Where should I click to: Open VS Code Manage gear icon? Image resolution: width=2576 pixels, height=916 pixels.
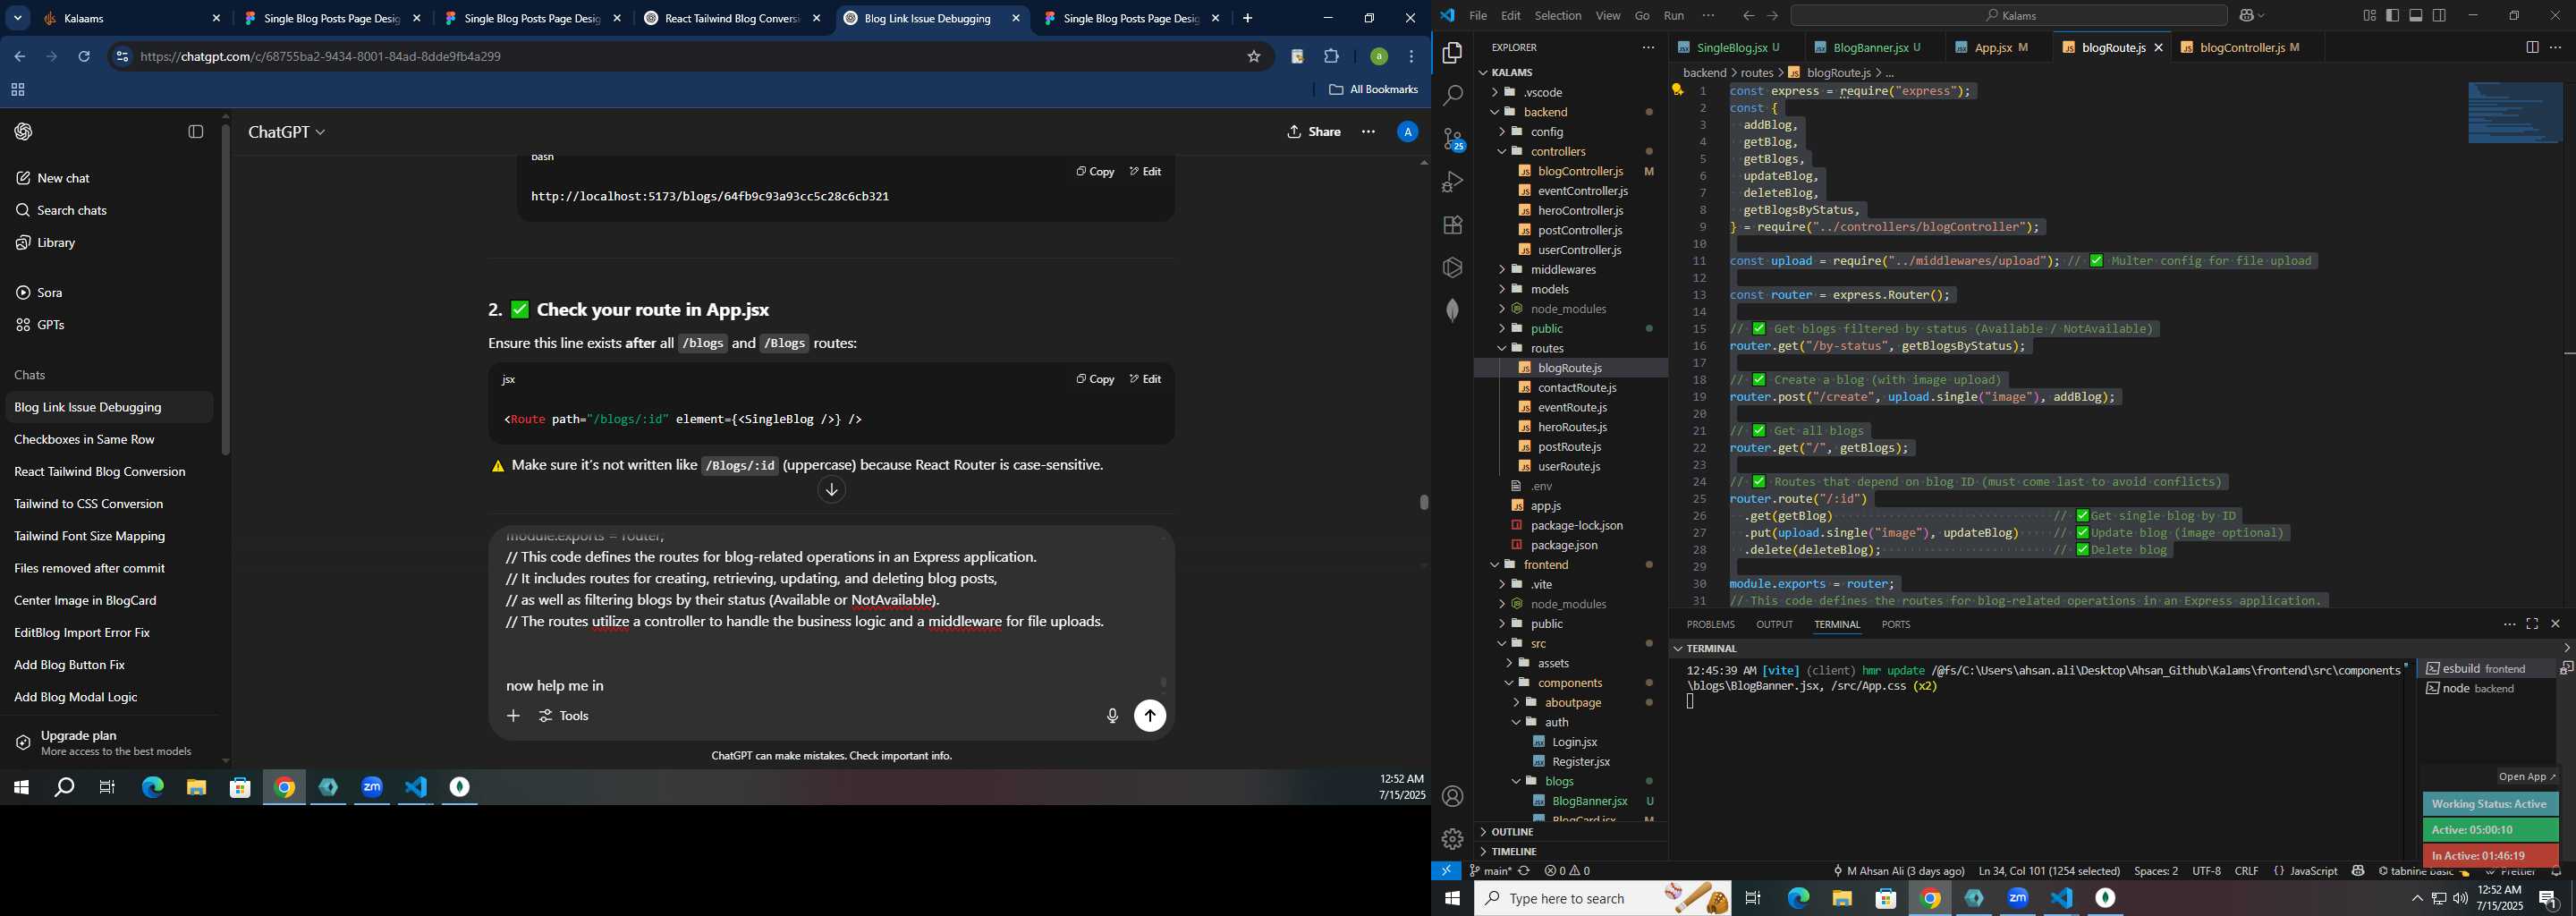[1452, 839]
